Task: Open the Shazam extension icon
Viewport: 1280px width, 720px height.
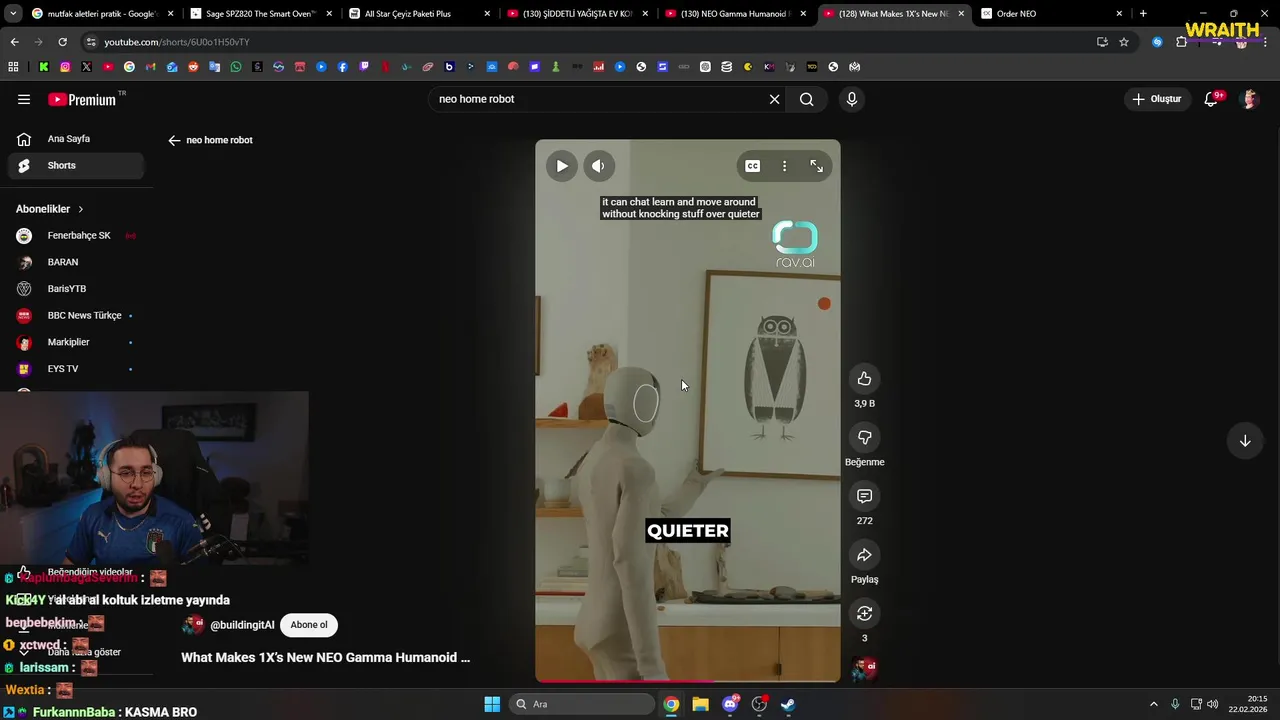Action: pos(1157,42)
